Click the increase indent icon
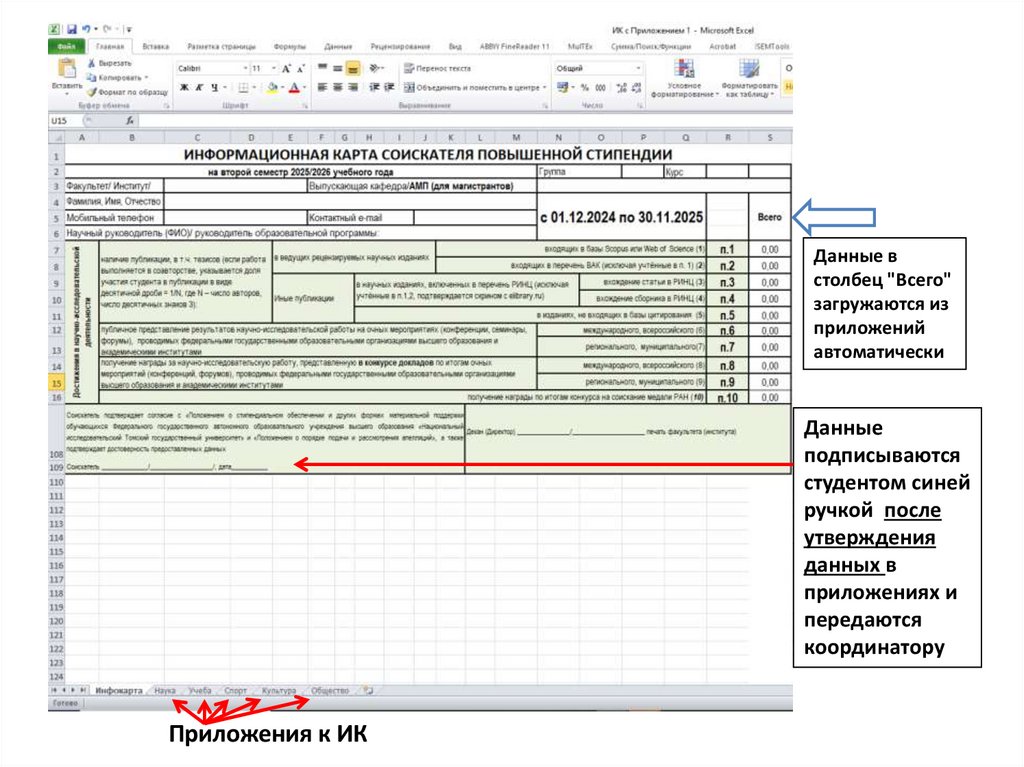Screen dimensions: 1024x767 389,88
